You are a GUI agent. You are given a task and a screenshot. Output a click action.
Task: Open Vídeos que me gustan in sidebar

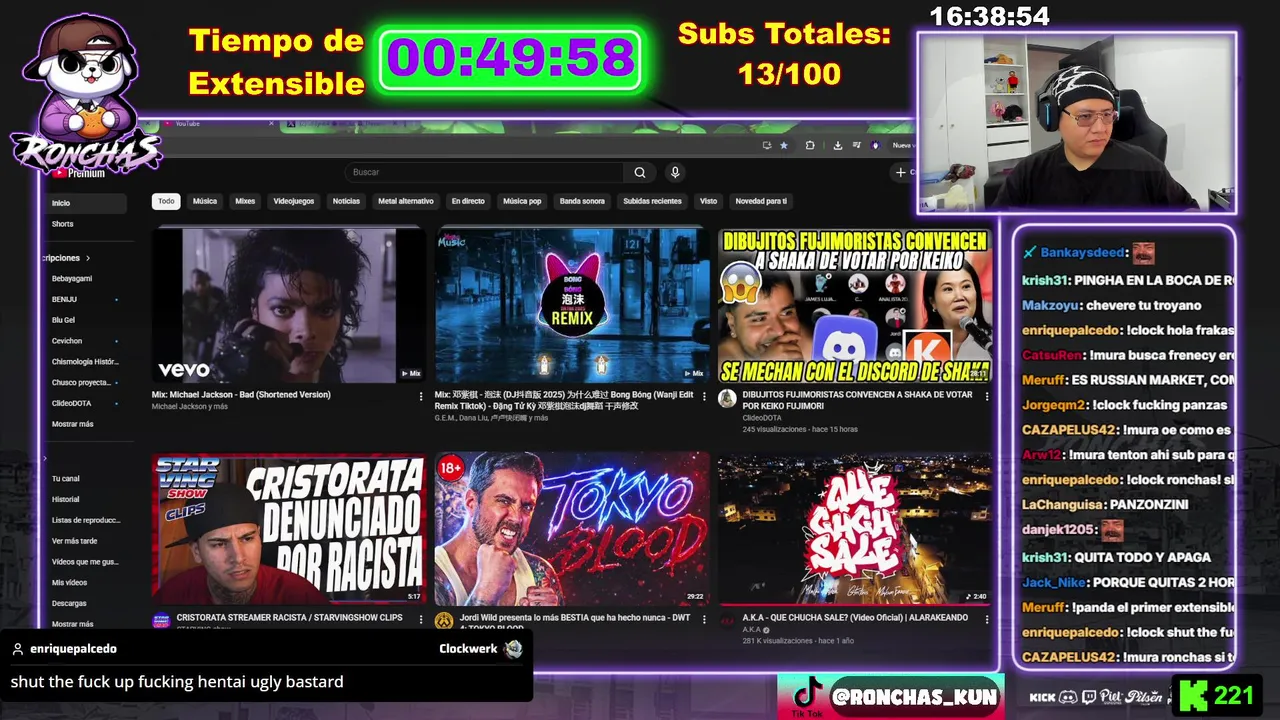(x=84, y=562)
